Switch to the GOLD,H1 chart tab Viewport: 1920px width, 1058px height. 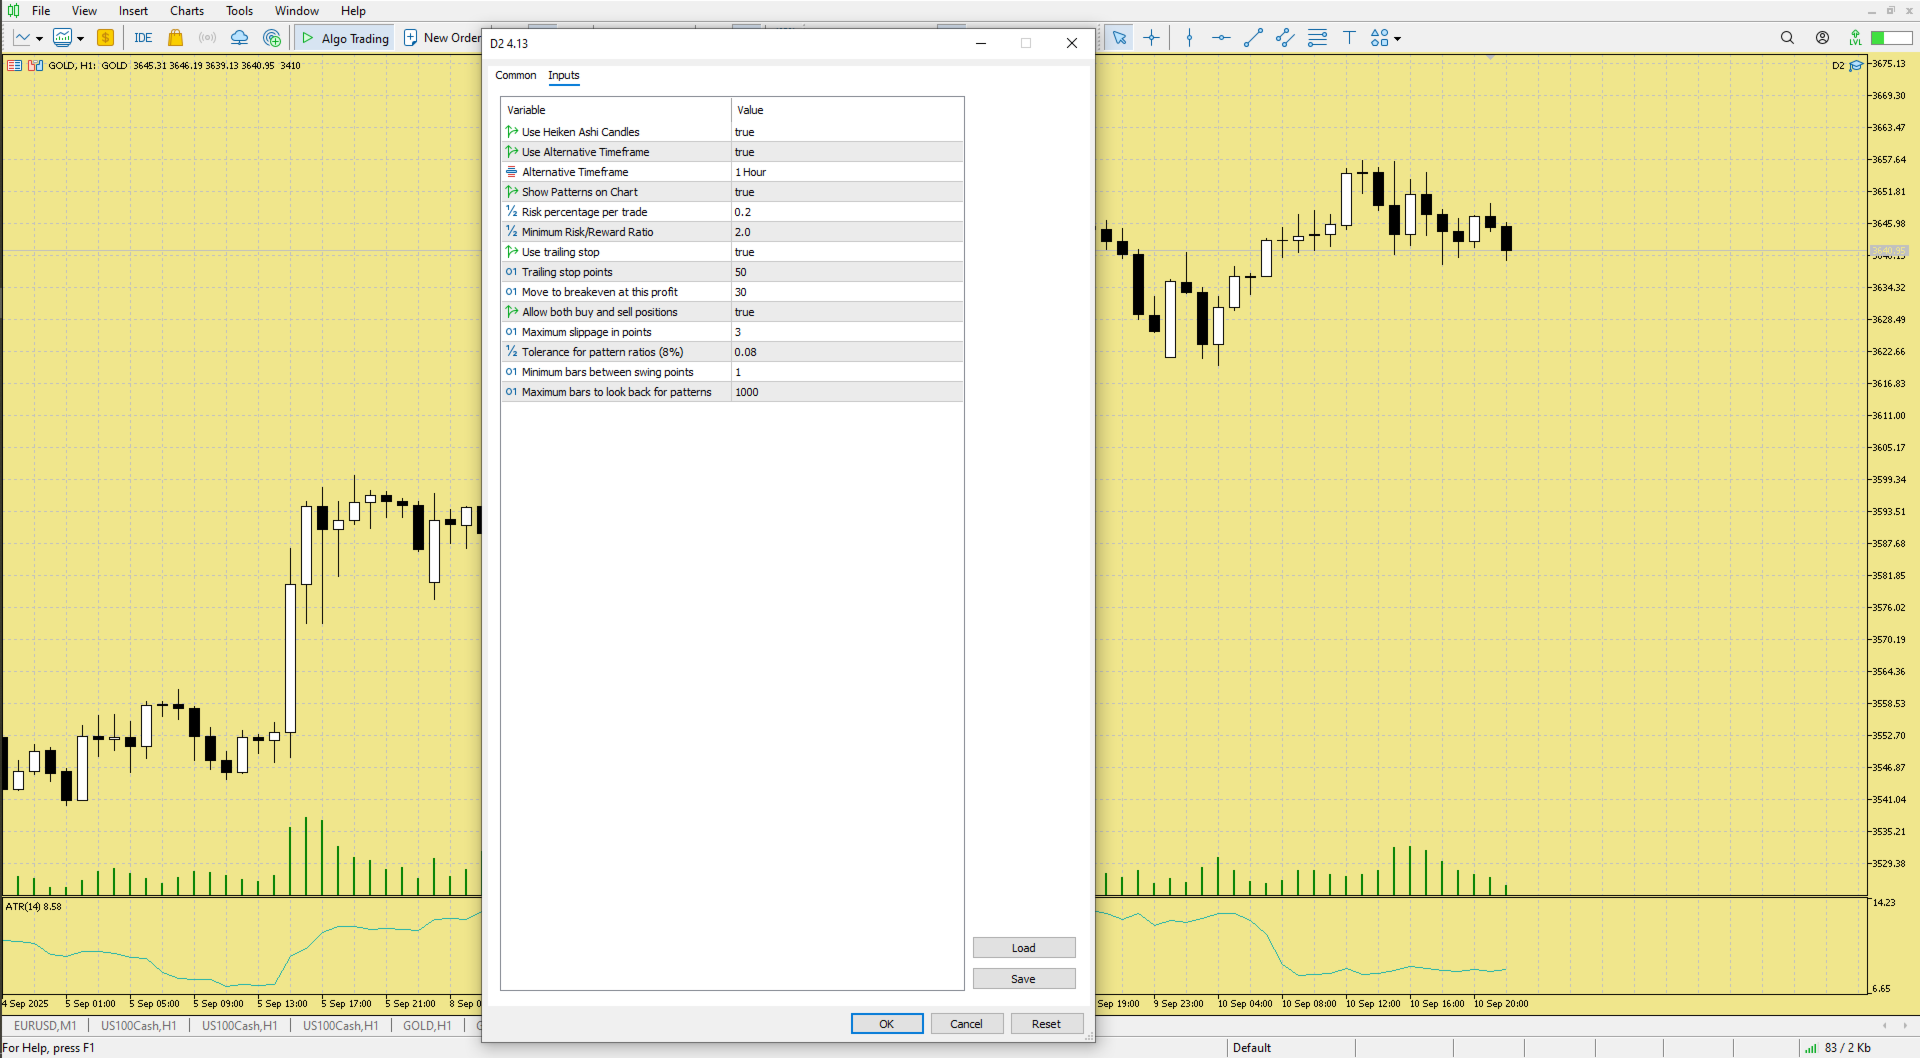tap(427, 1026)
